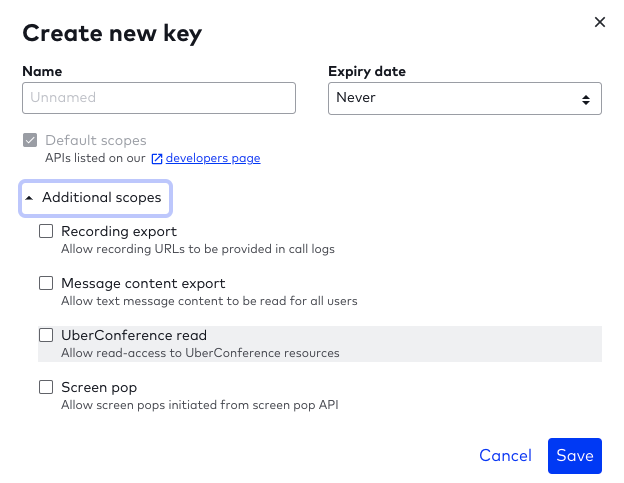Click the collapse triangle beside Additional scopes
This screenshot has width=624, height=483.
point(29,198)
